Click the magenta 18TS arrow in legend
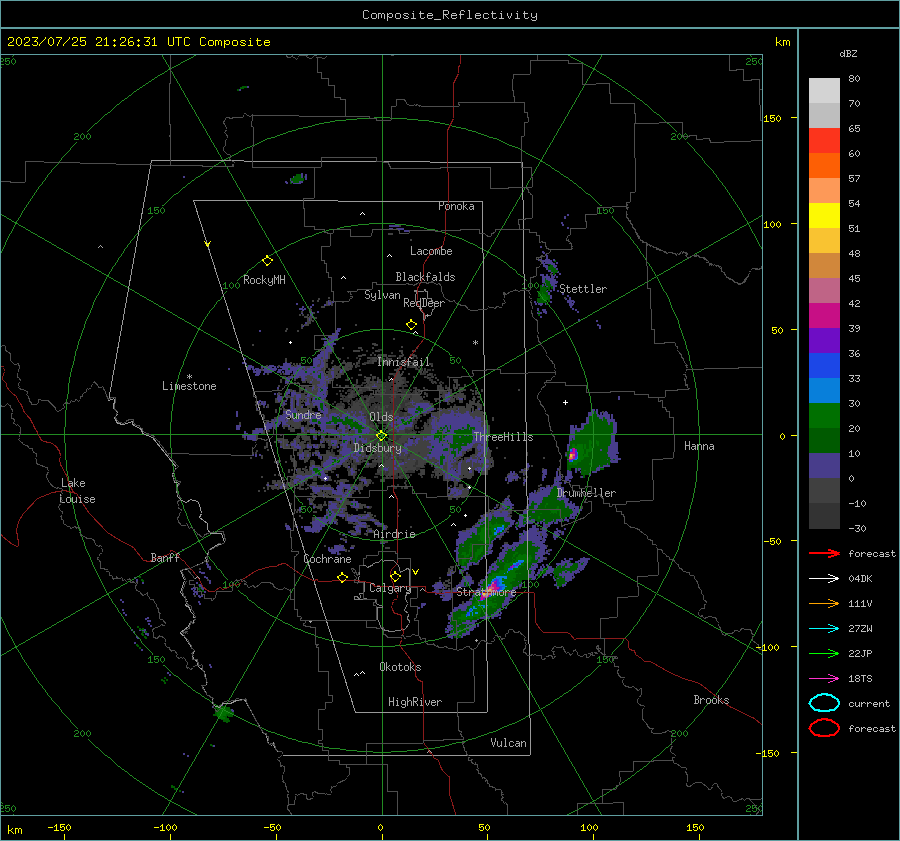The height and width of the screenshot is (841, 900). 824,679
